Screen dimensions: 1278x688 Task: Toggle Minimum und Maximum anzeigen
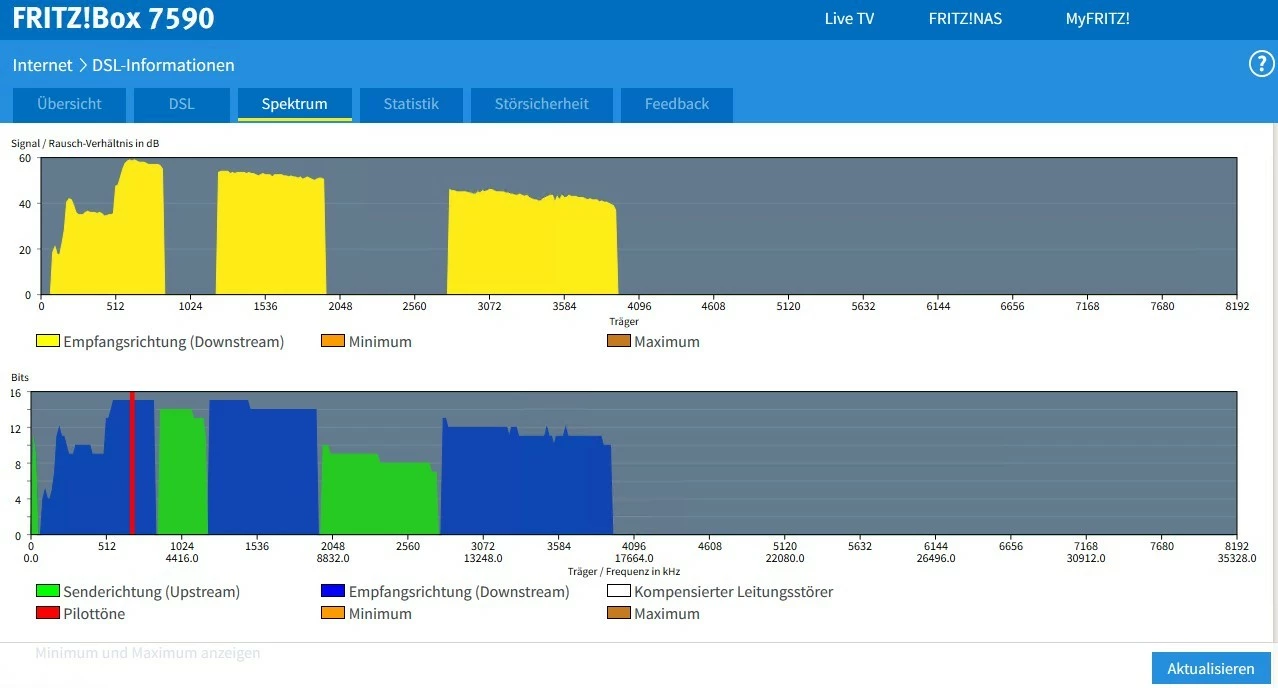[x=148, y=653]
